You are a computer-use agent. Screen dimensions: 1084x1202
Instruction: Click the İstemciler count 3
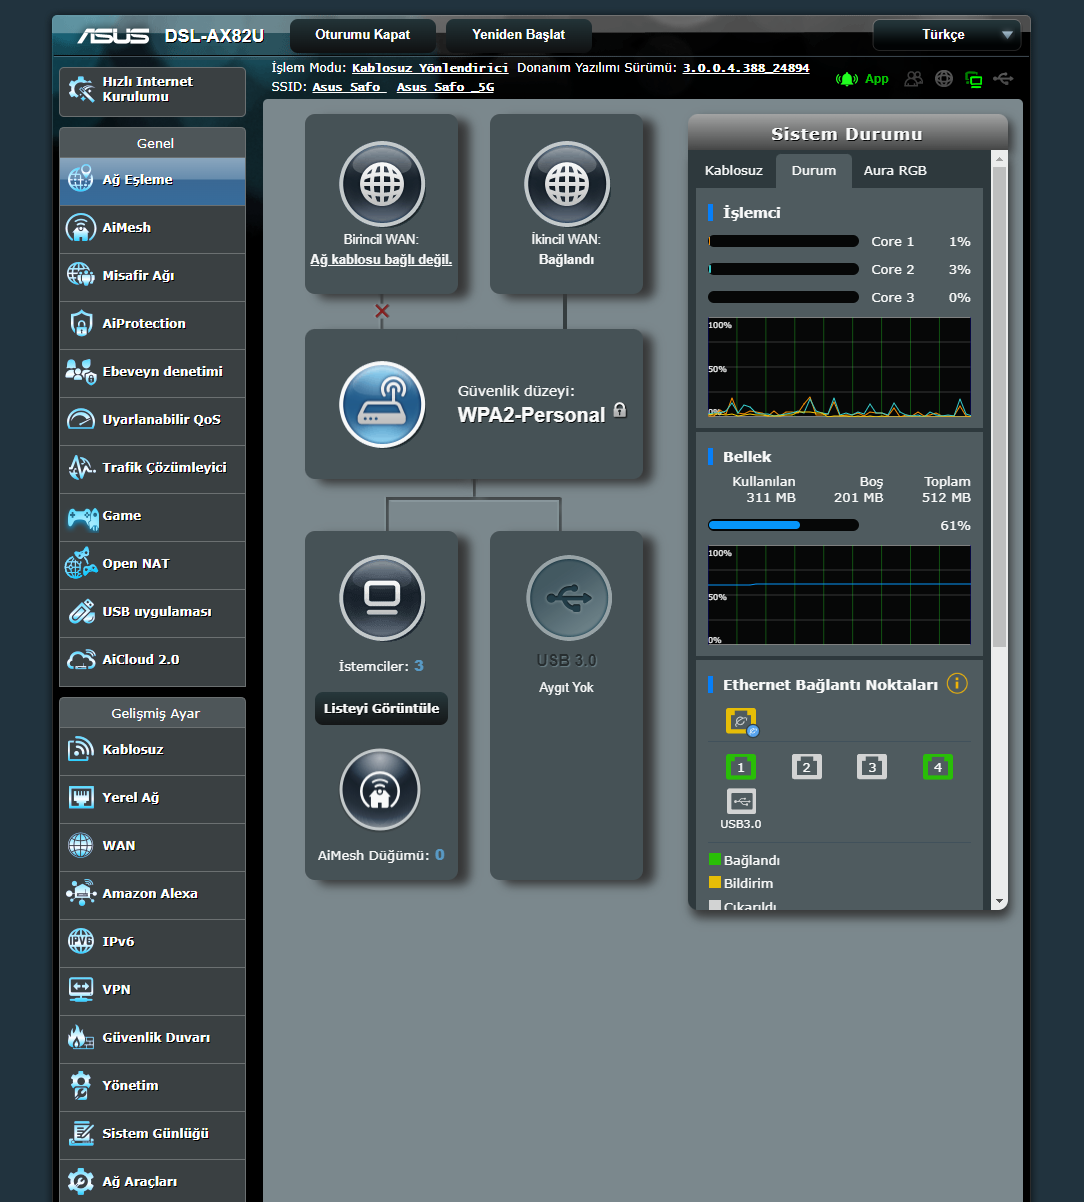point(419,666)
